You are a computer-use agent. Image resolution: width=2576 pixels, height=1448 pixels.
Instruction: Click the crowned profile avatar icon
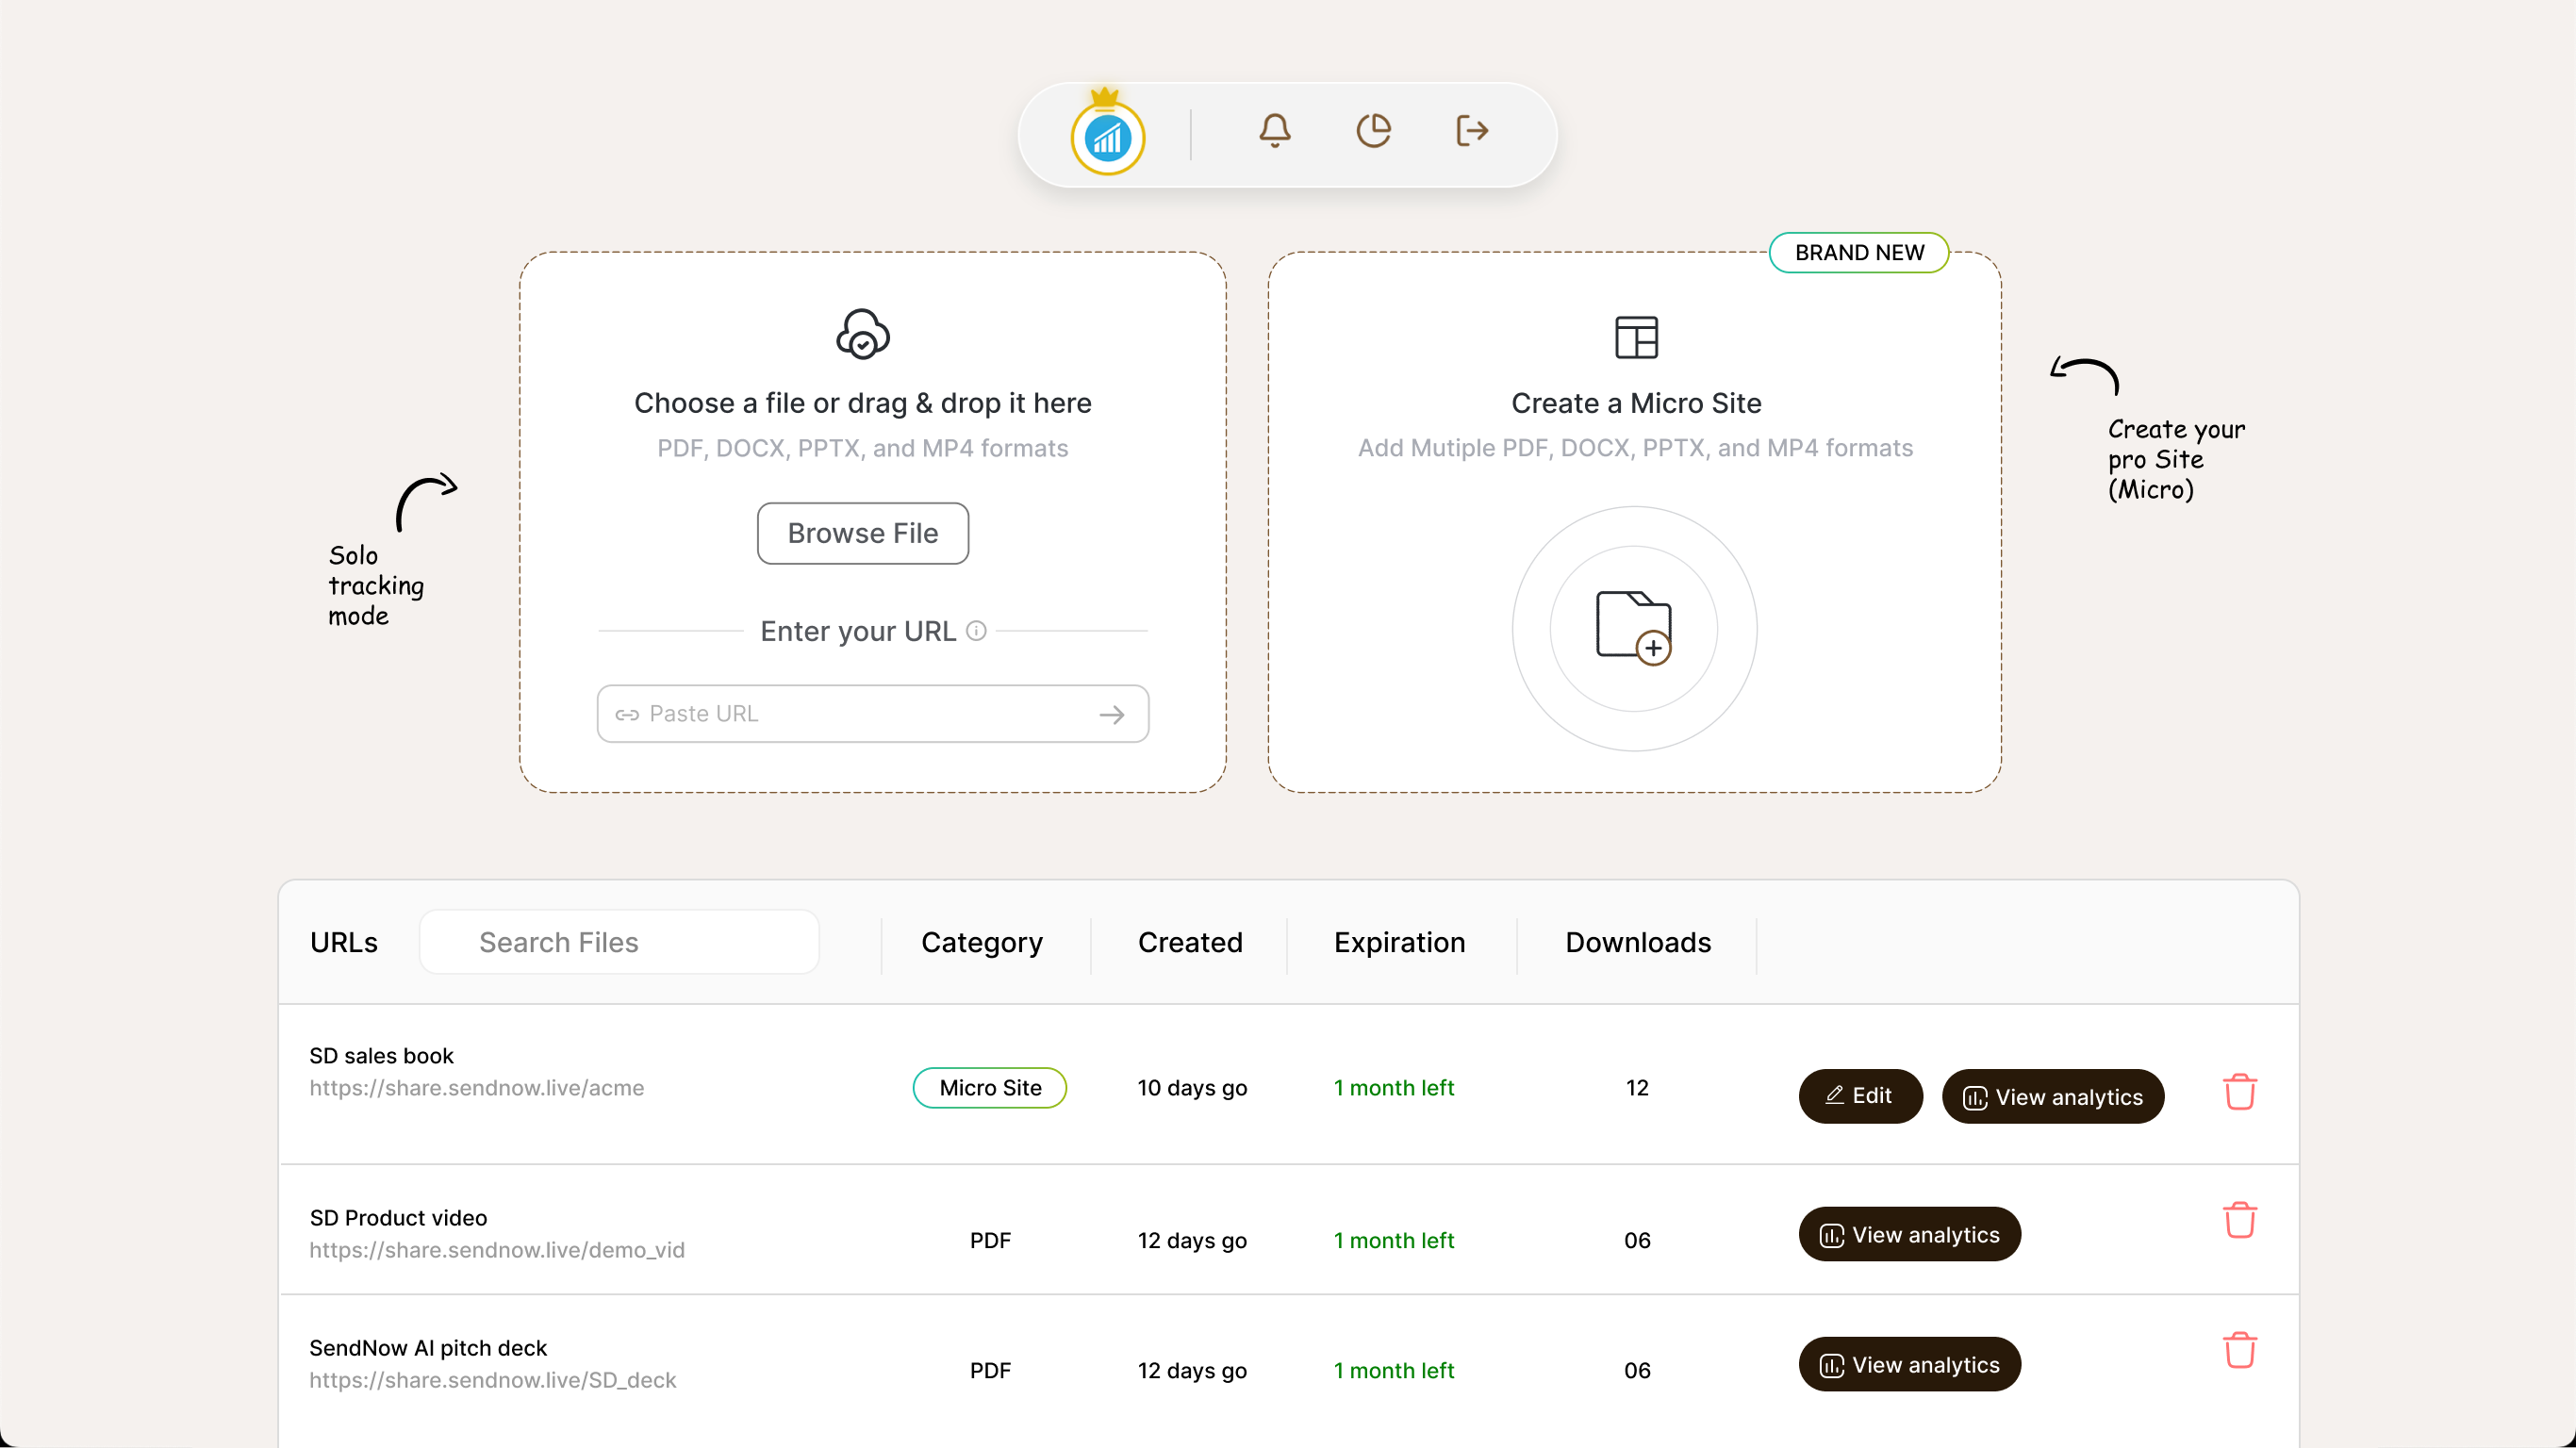click(1107, 137)
